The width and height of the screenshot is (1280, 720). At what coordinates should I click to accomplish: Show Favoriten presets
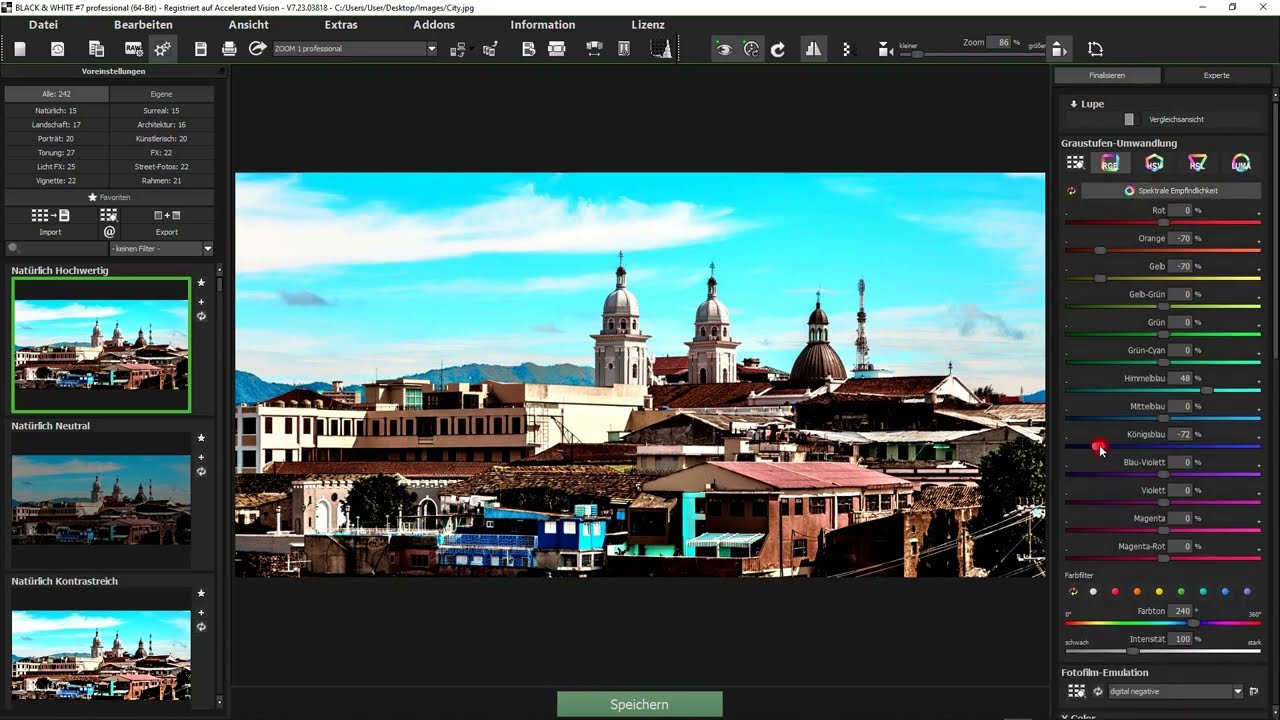(x=109, y=197)
